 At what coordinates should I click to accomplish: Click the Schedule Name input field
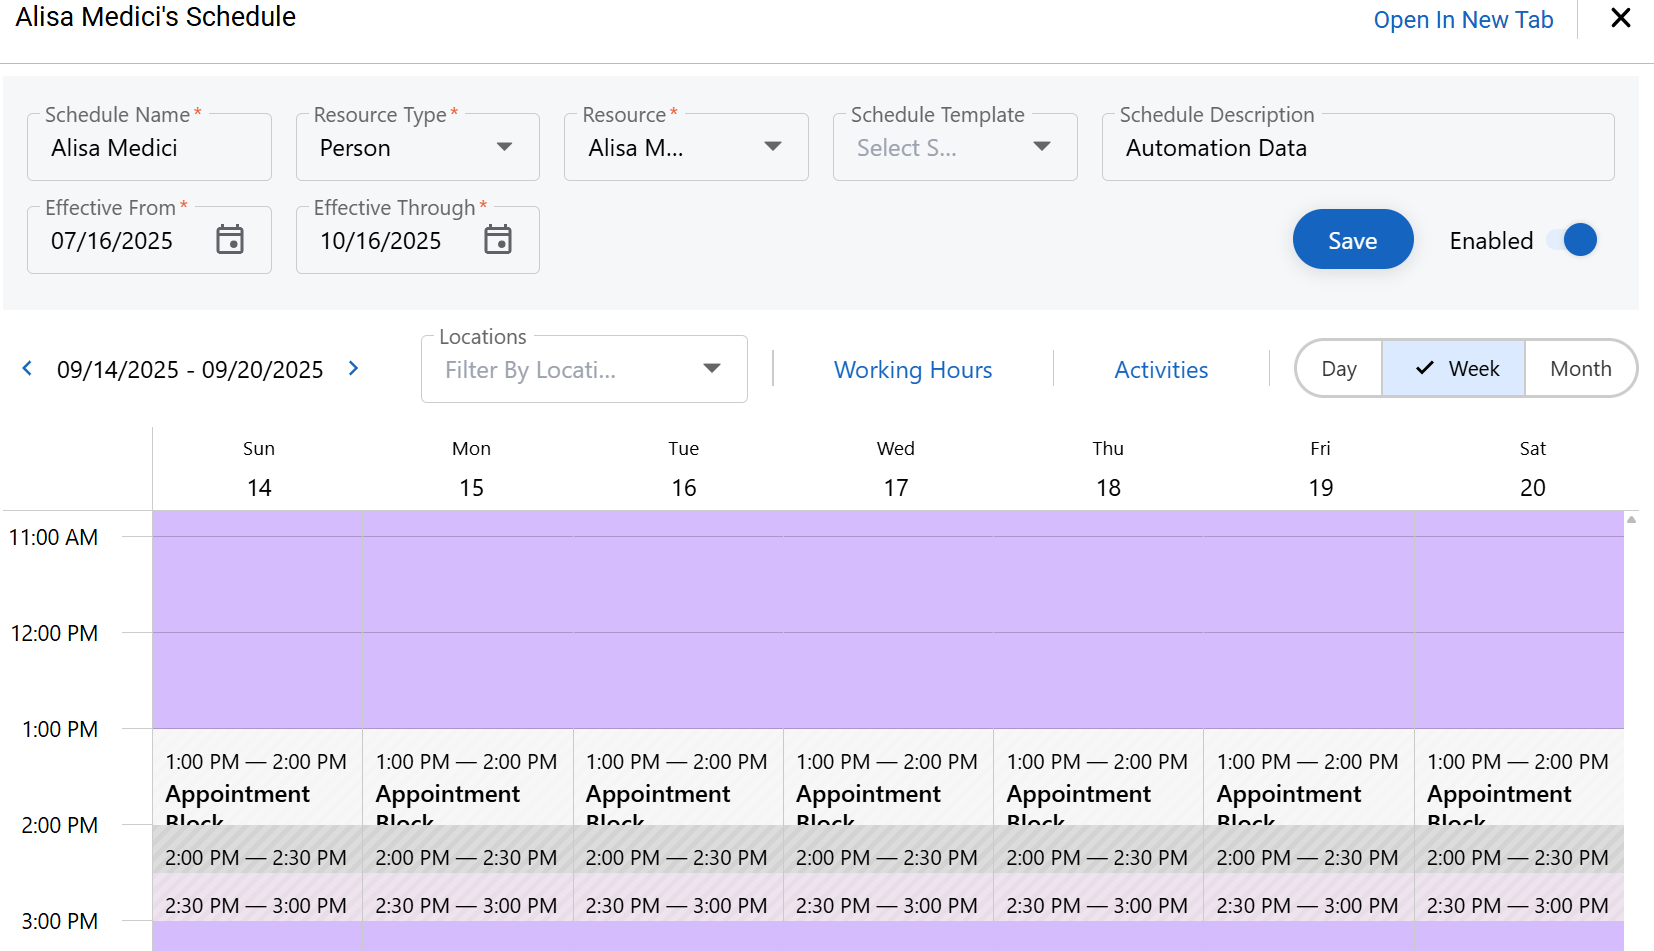point(150,148)
